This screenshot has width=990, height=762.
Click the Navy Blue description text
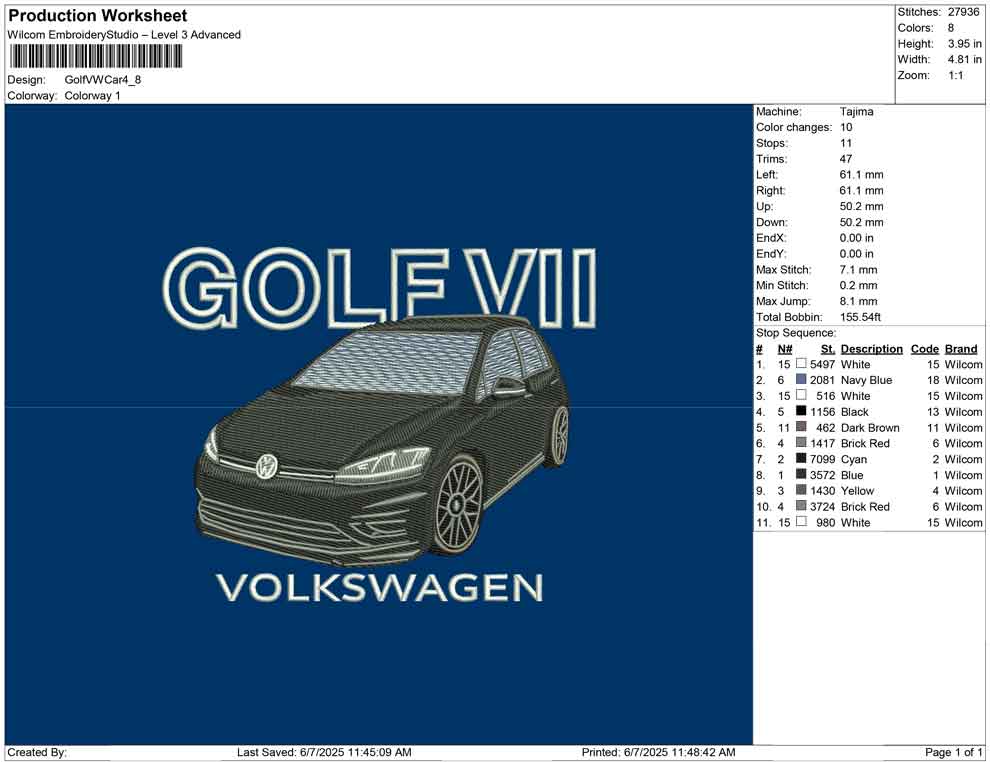(866, 380)
